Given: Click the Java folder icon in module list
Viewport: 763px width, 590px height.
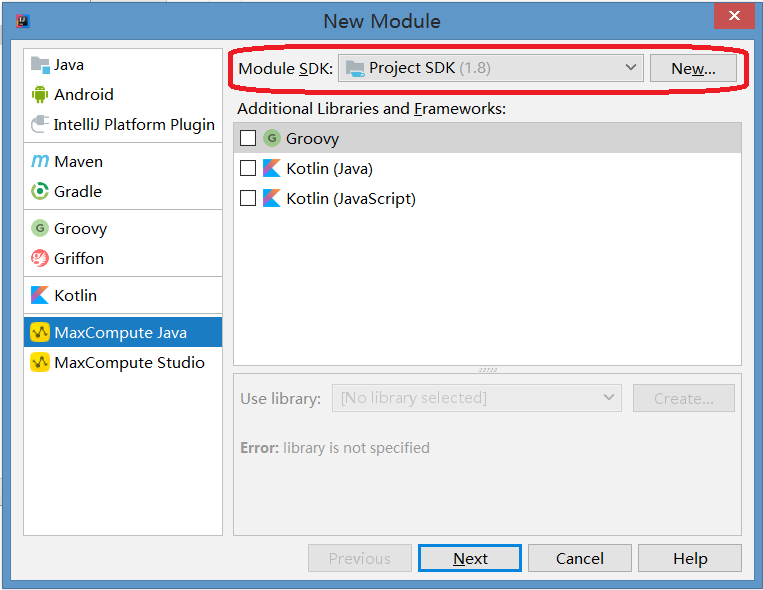Looking at the screenshot, I should (x=40, y=65).
